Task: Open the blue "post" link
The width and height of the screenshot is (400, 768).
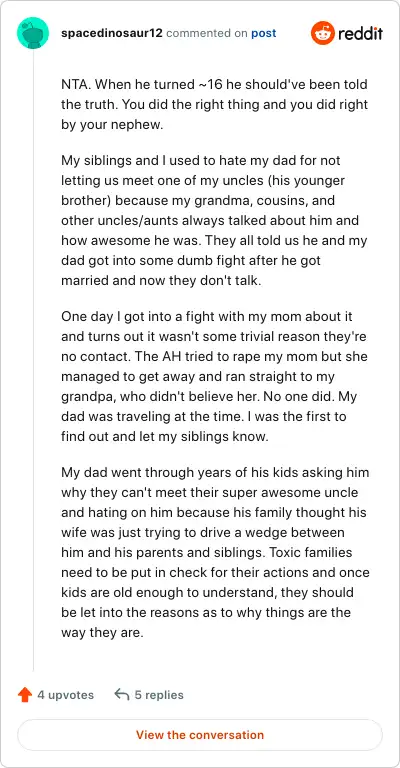Action: (x=263, y=33)
